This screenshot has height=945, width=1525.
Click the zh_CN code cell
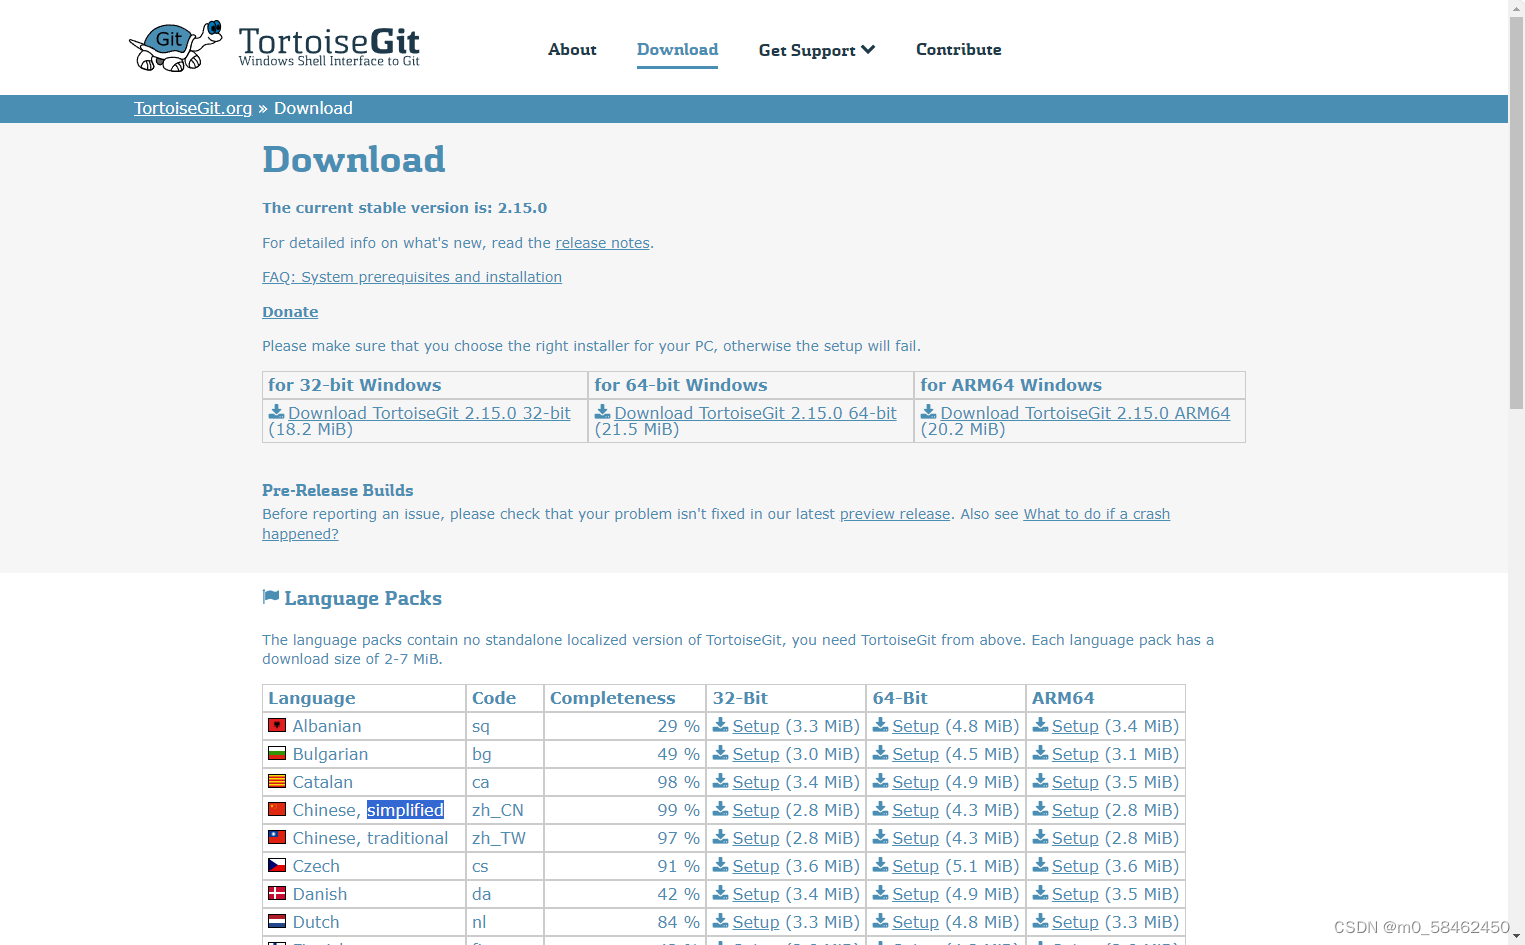(x=505, y=810)
